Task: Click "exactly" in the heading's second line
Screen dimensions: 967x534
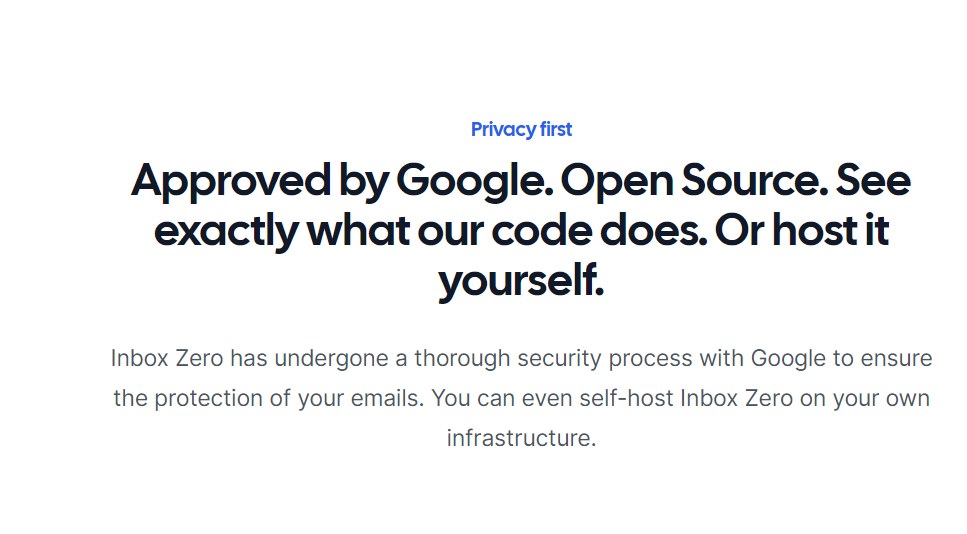Action: point(226,232)
